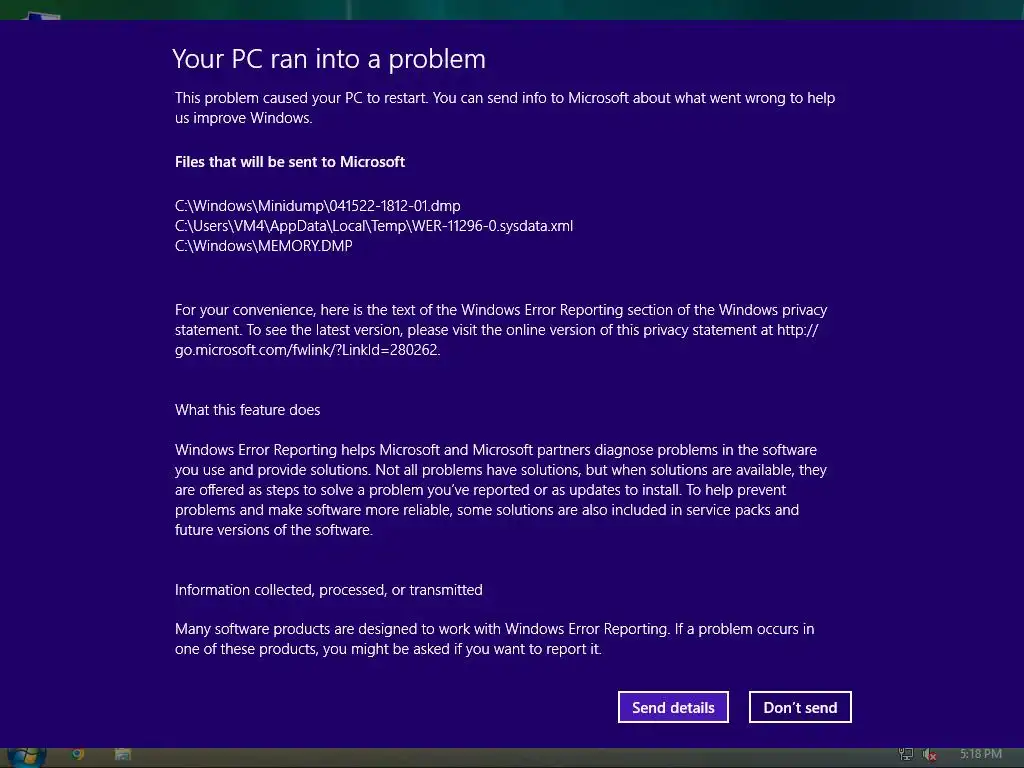This screenshot has width=1024, height=768.
Task: Click 'Information collected, processed, or transmitted' heading
Action: coord(328,590)
